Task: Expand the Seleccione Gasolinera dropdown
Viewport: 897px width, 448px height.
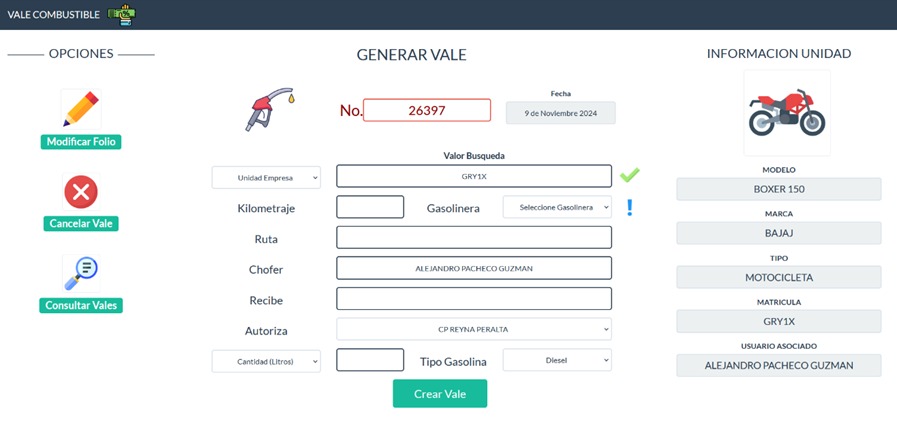Action: tap(557, 207)
